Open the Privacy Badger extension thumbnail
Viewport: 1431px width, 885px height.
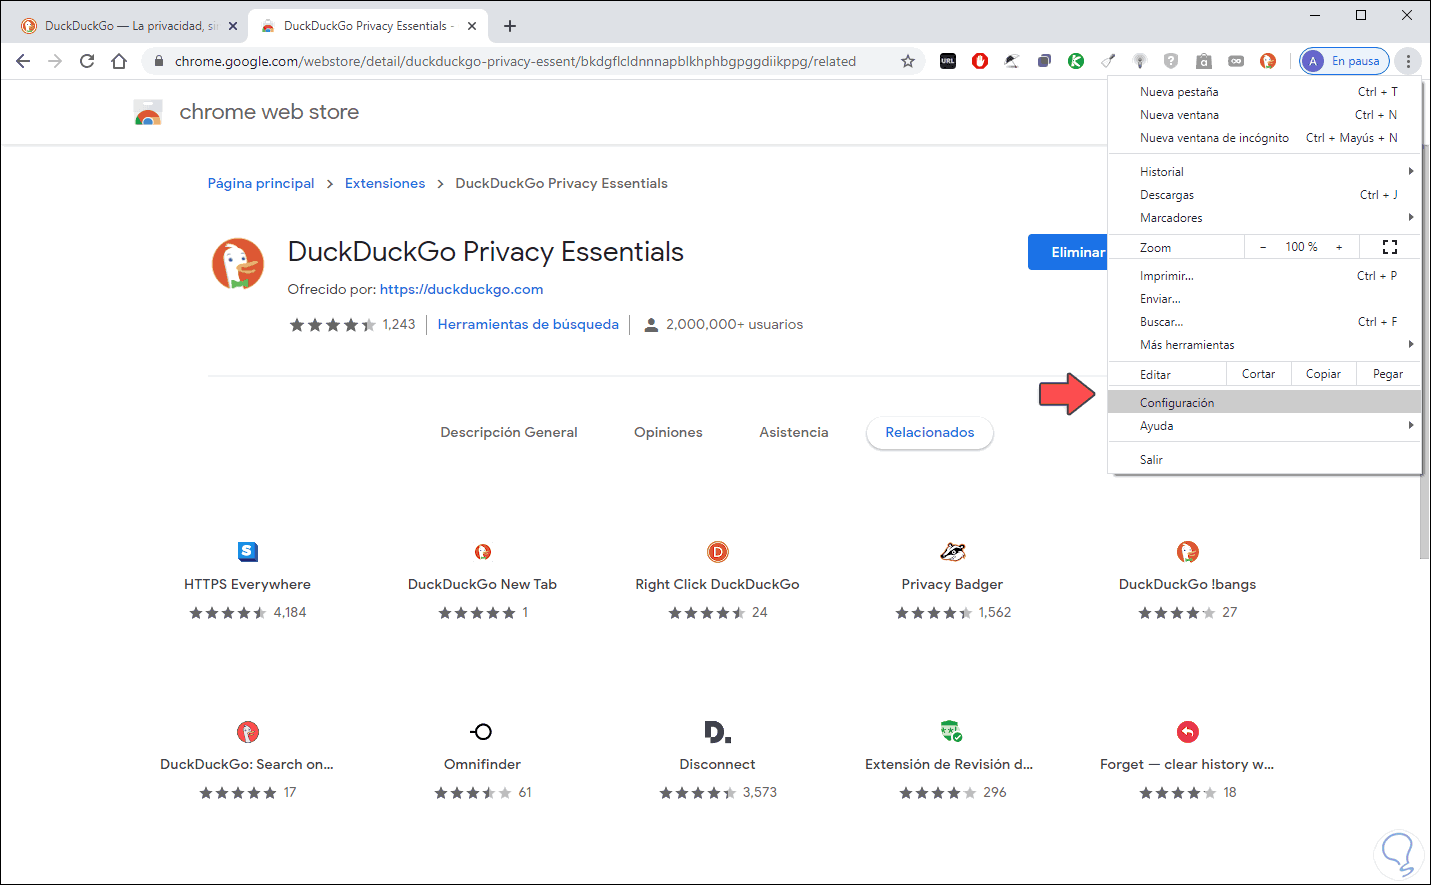point(952,552)
